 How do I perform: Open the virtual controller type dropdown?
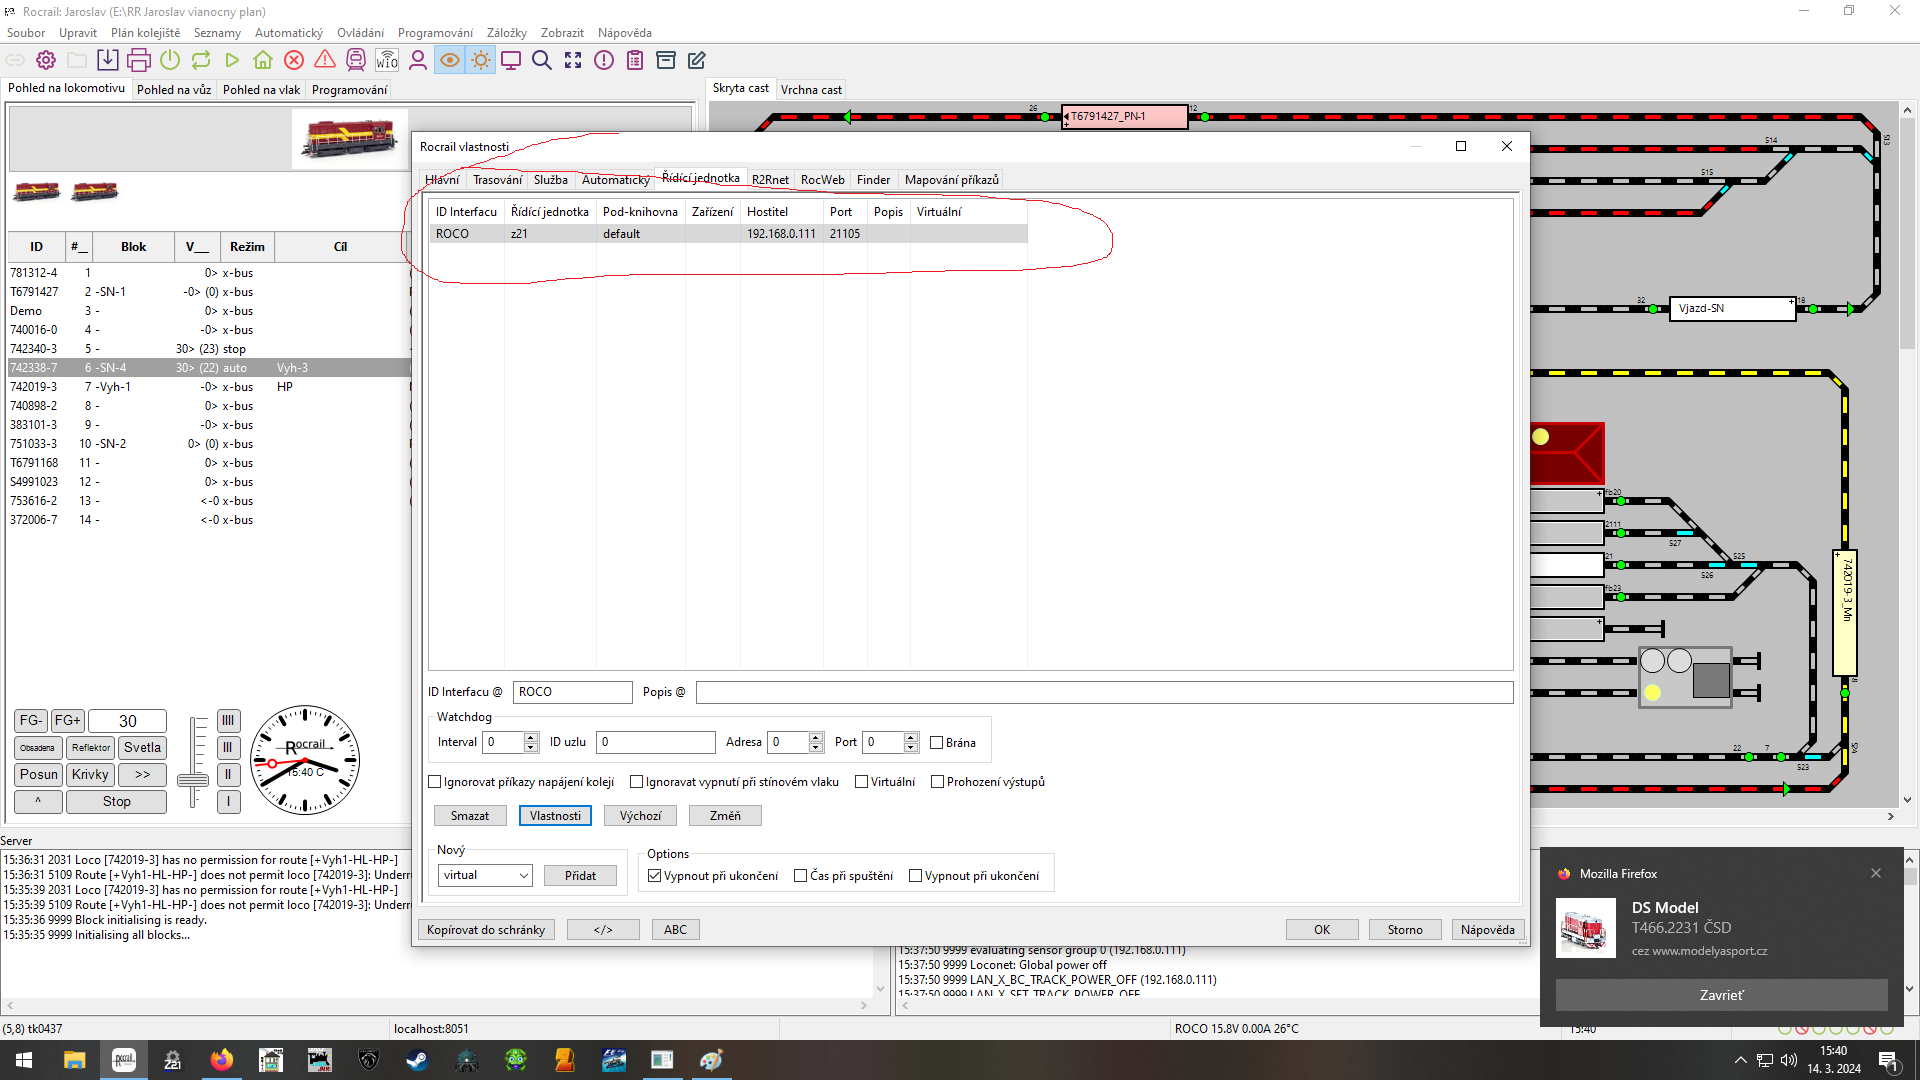click(485, 876)
